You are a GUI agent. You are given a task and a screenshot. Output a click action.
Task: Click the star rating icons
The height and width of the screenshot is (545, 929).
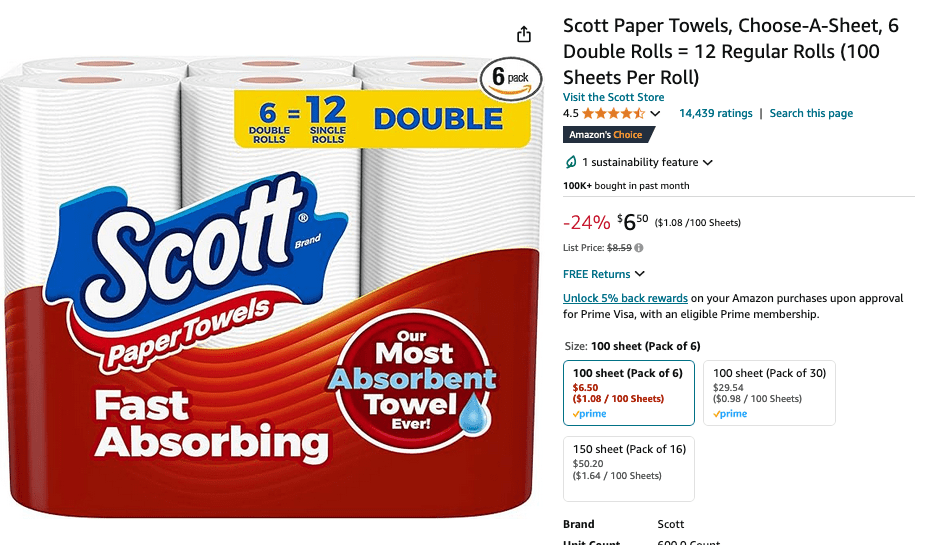(x=613, y=113)
